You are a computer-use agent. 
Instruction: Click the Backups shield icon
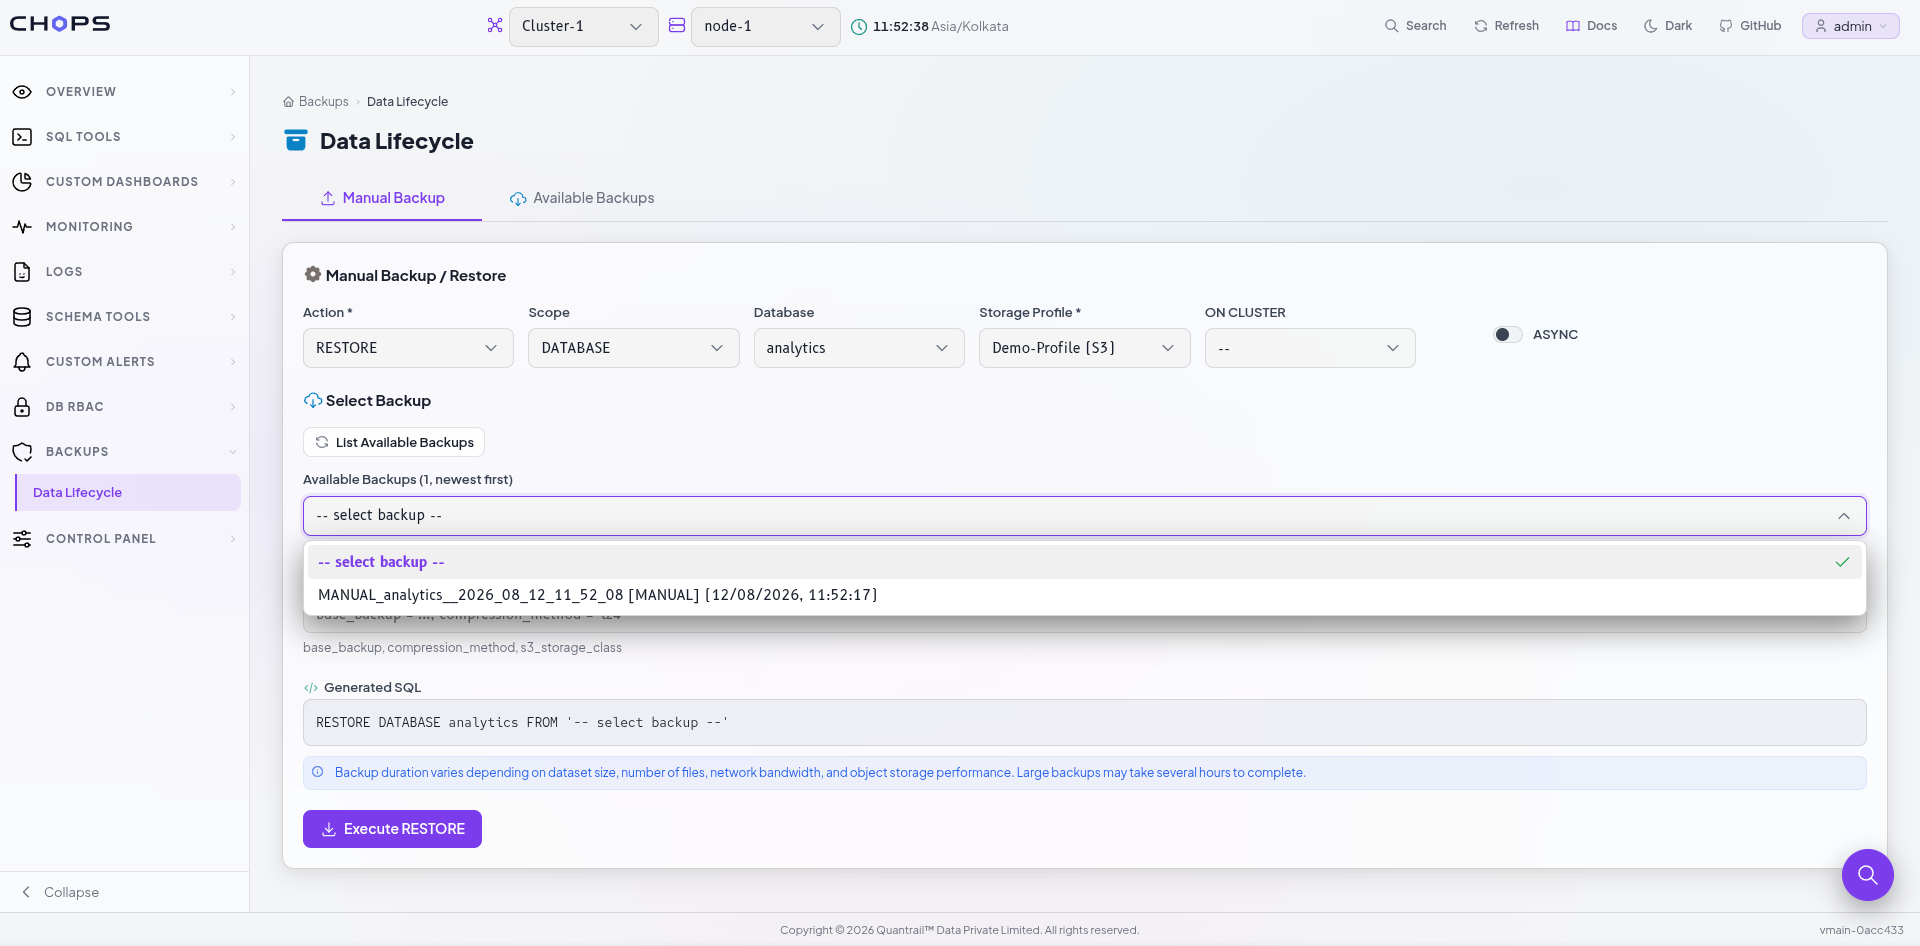(22, 452)
